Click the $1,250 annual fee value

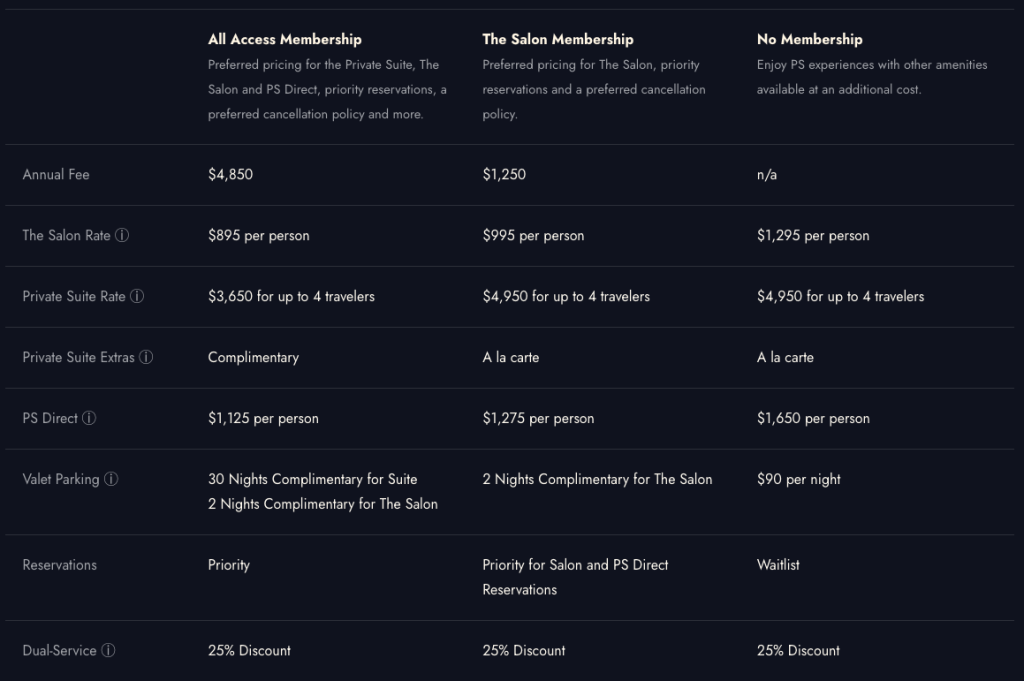504,174
